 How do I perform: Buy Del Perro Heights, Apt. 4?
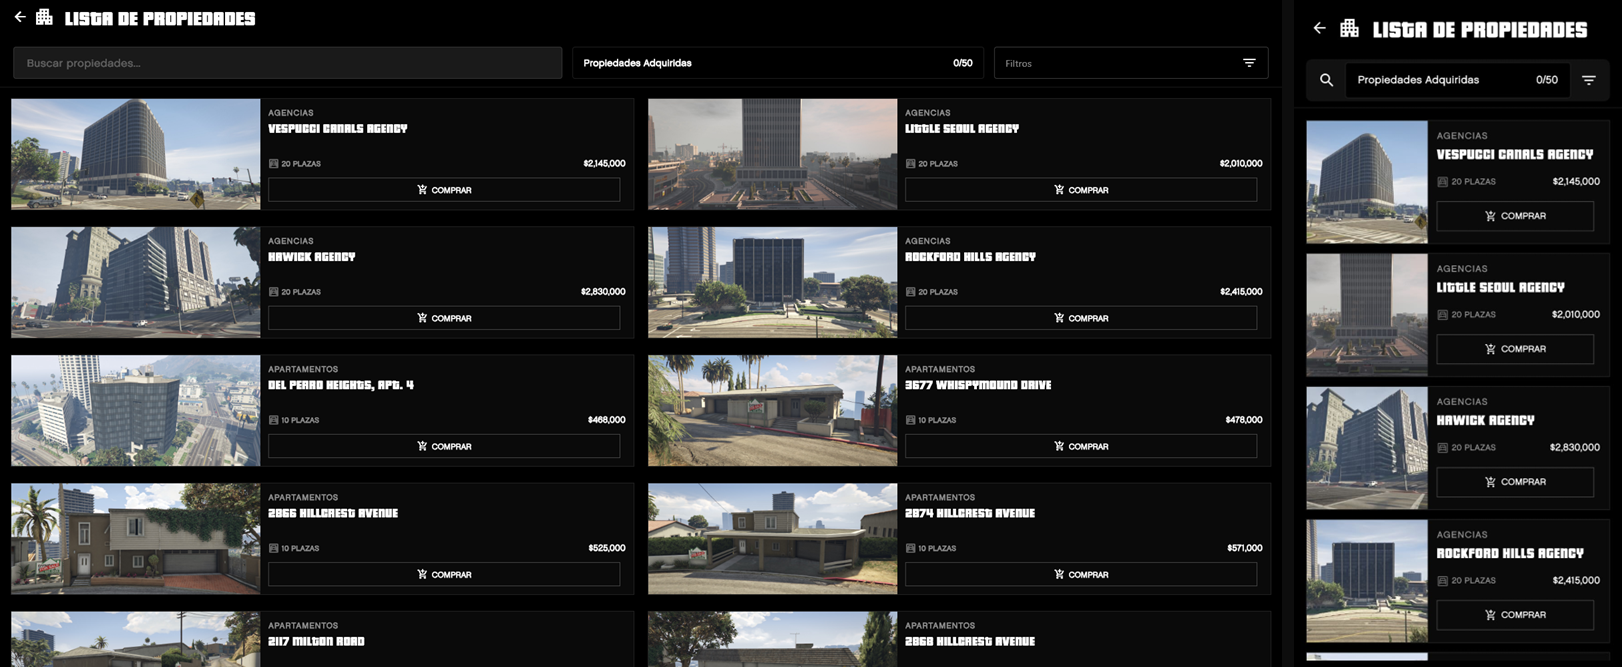click(444, 446)
